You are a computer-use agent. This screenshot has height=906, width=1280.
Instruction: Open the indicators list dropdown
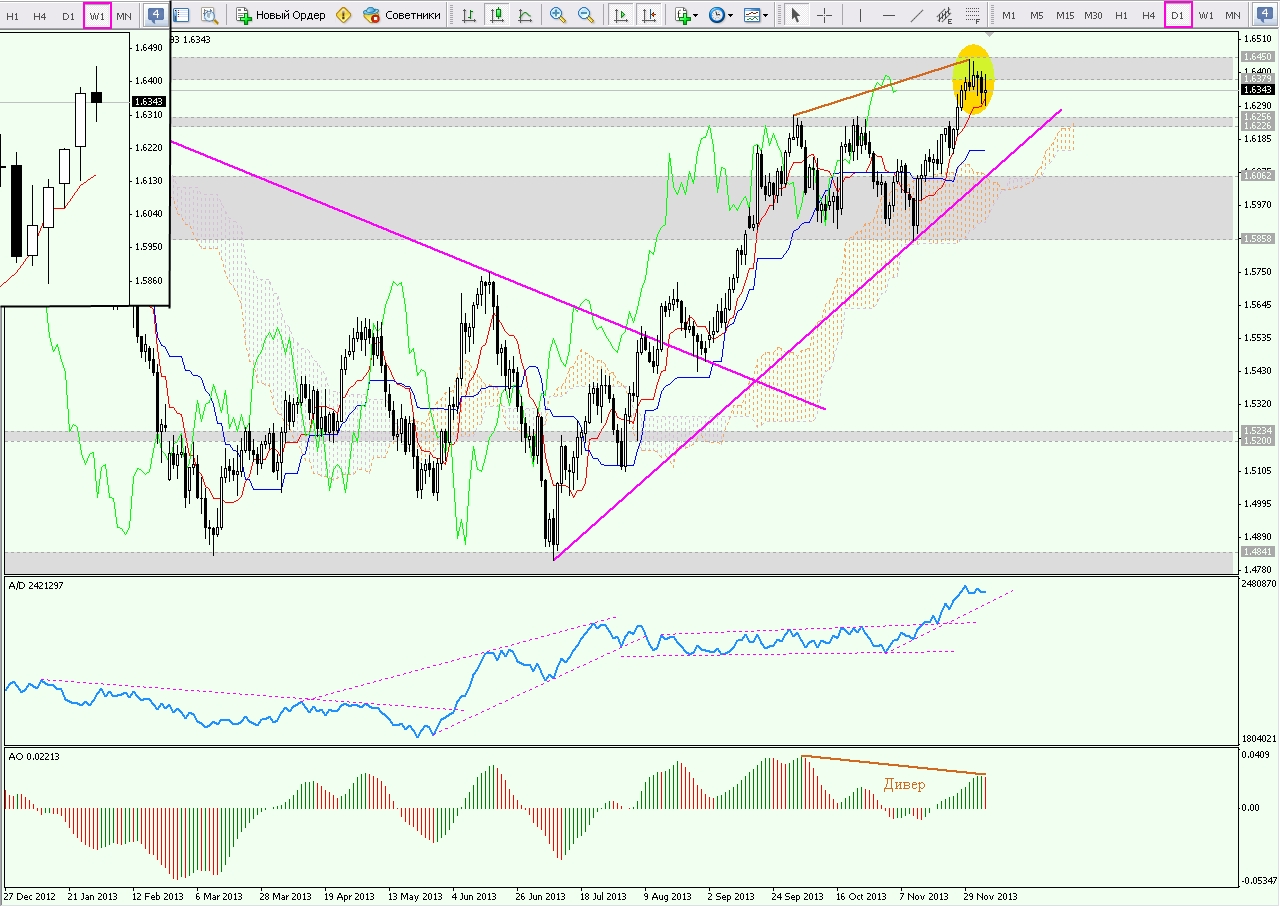(686, 15)
